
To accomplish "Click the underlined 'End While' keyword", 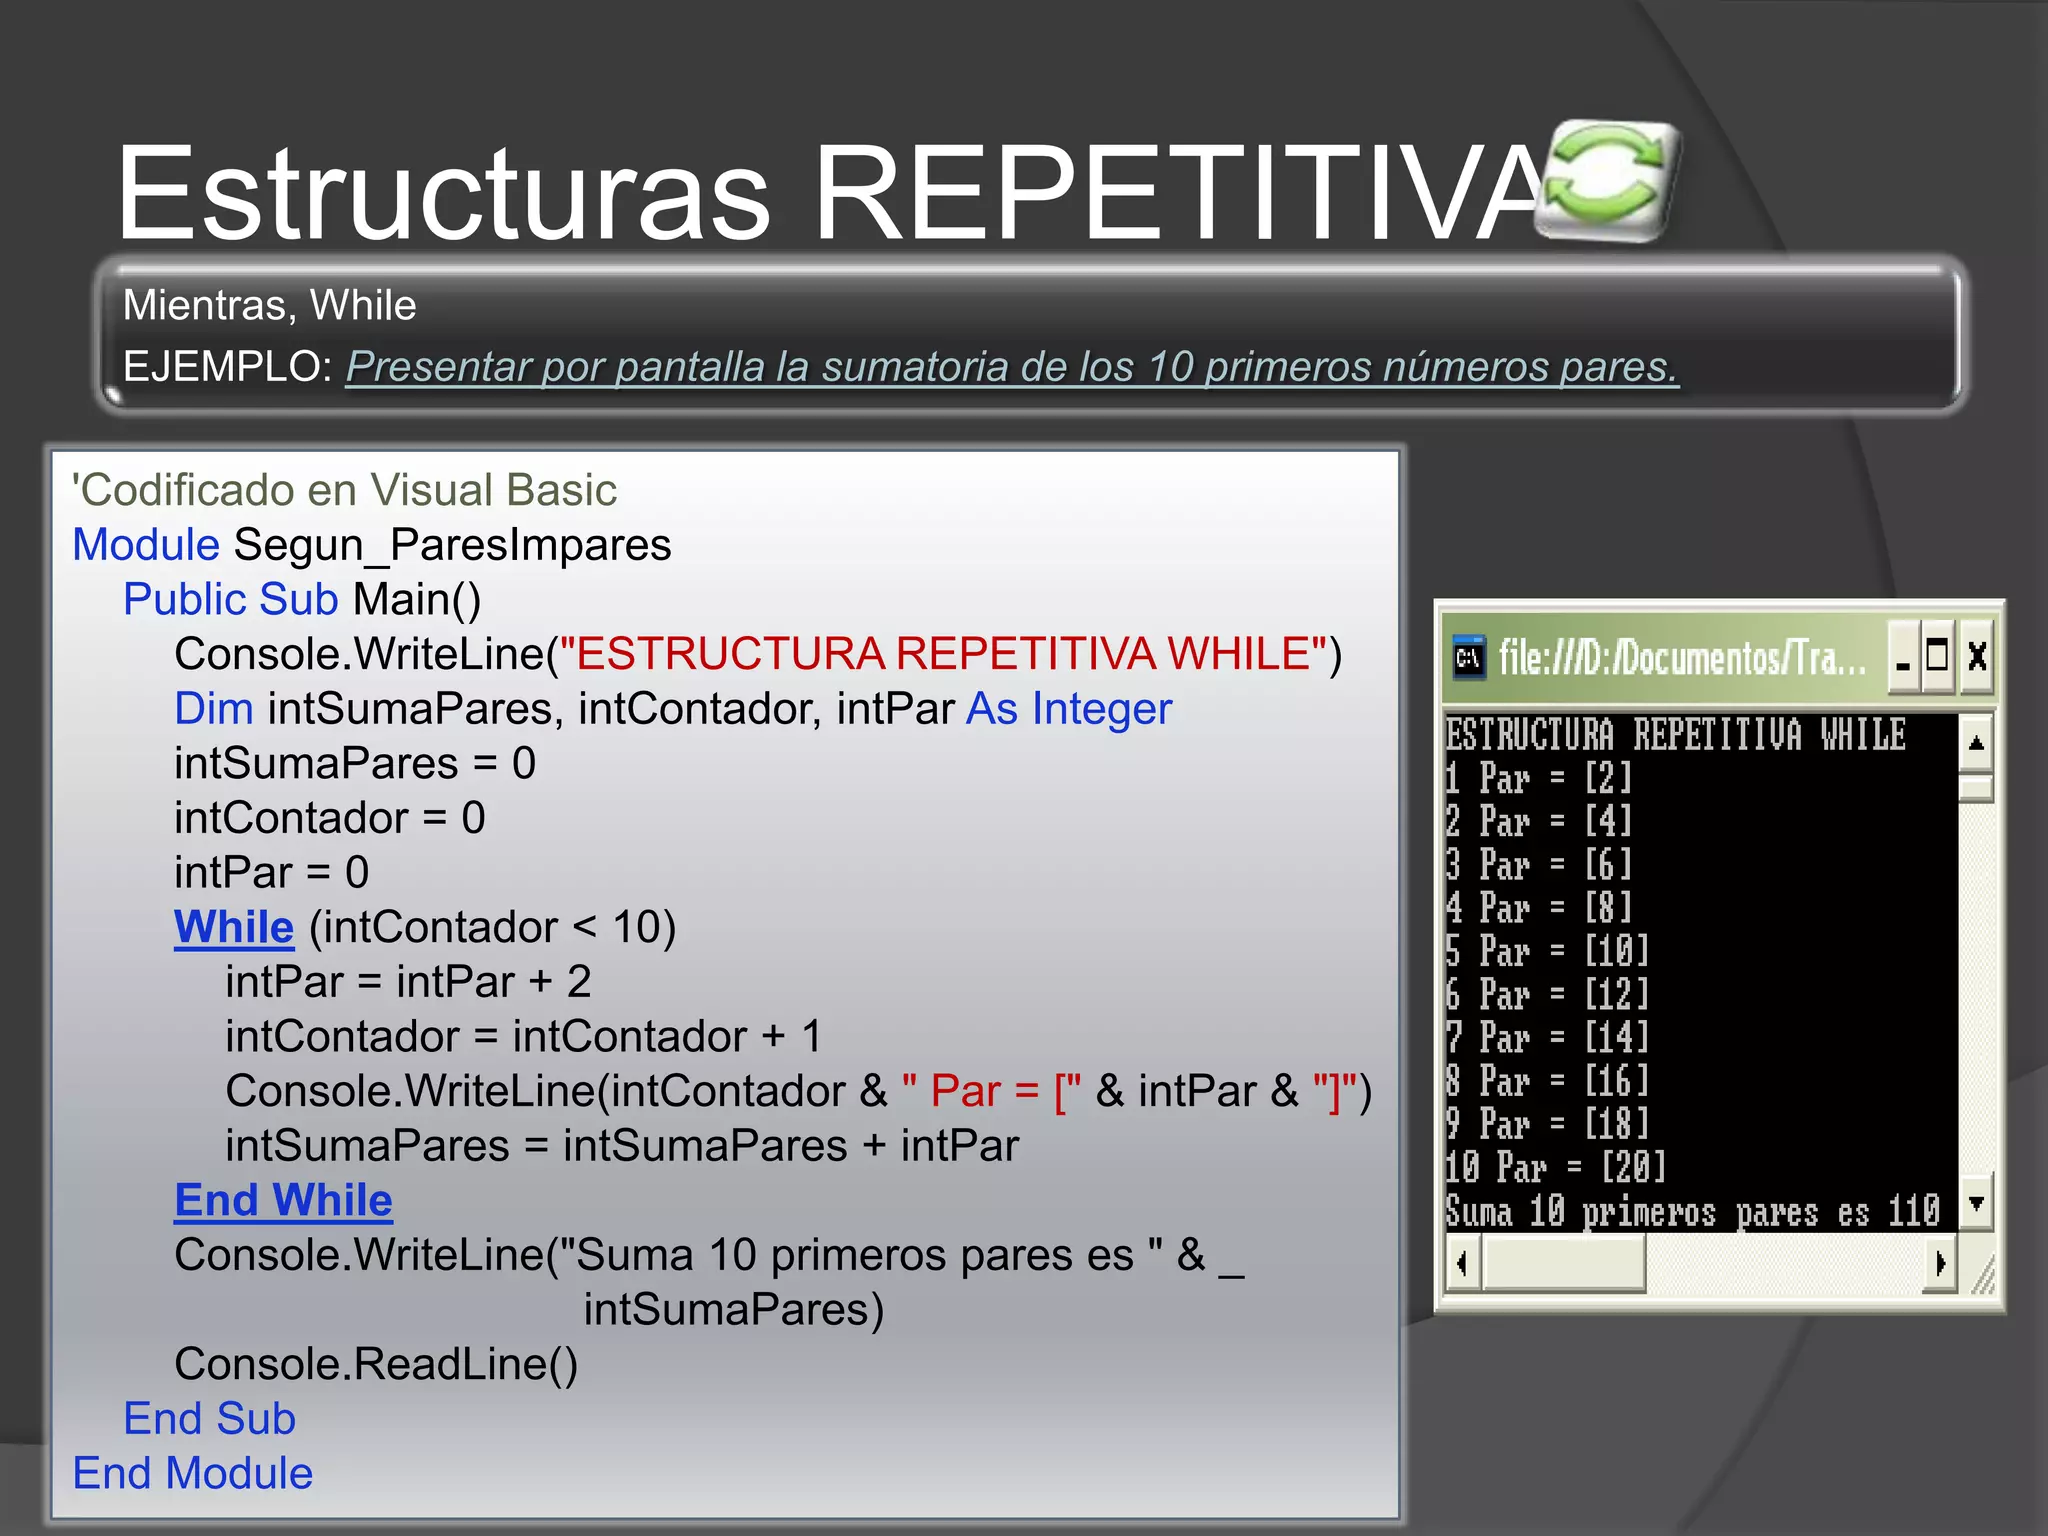I will 283,1200.
